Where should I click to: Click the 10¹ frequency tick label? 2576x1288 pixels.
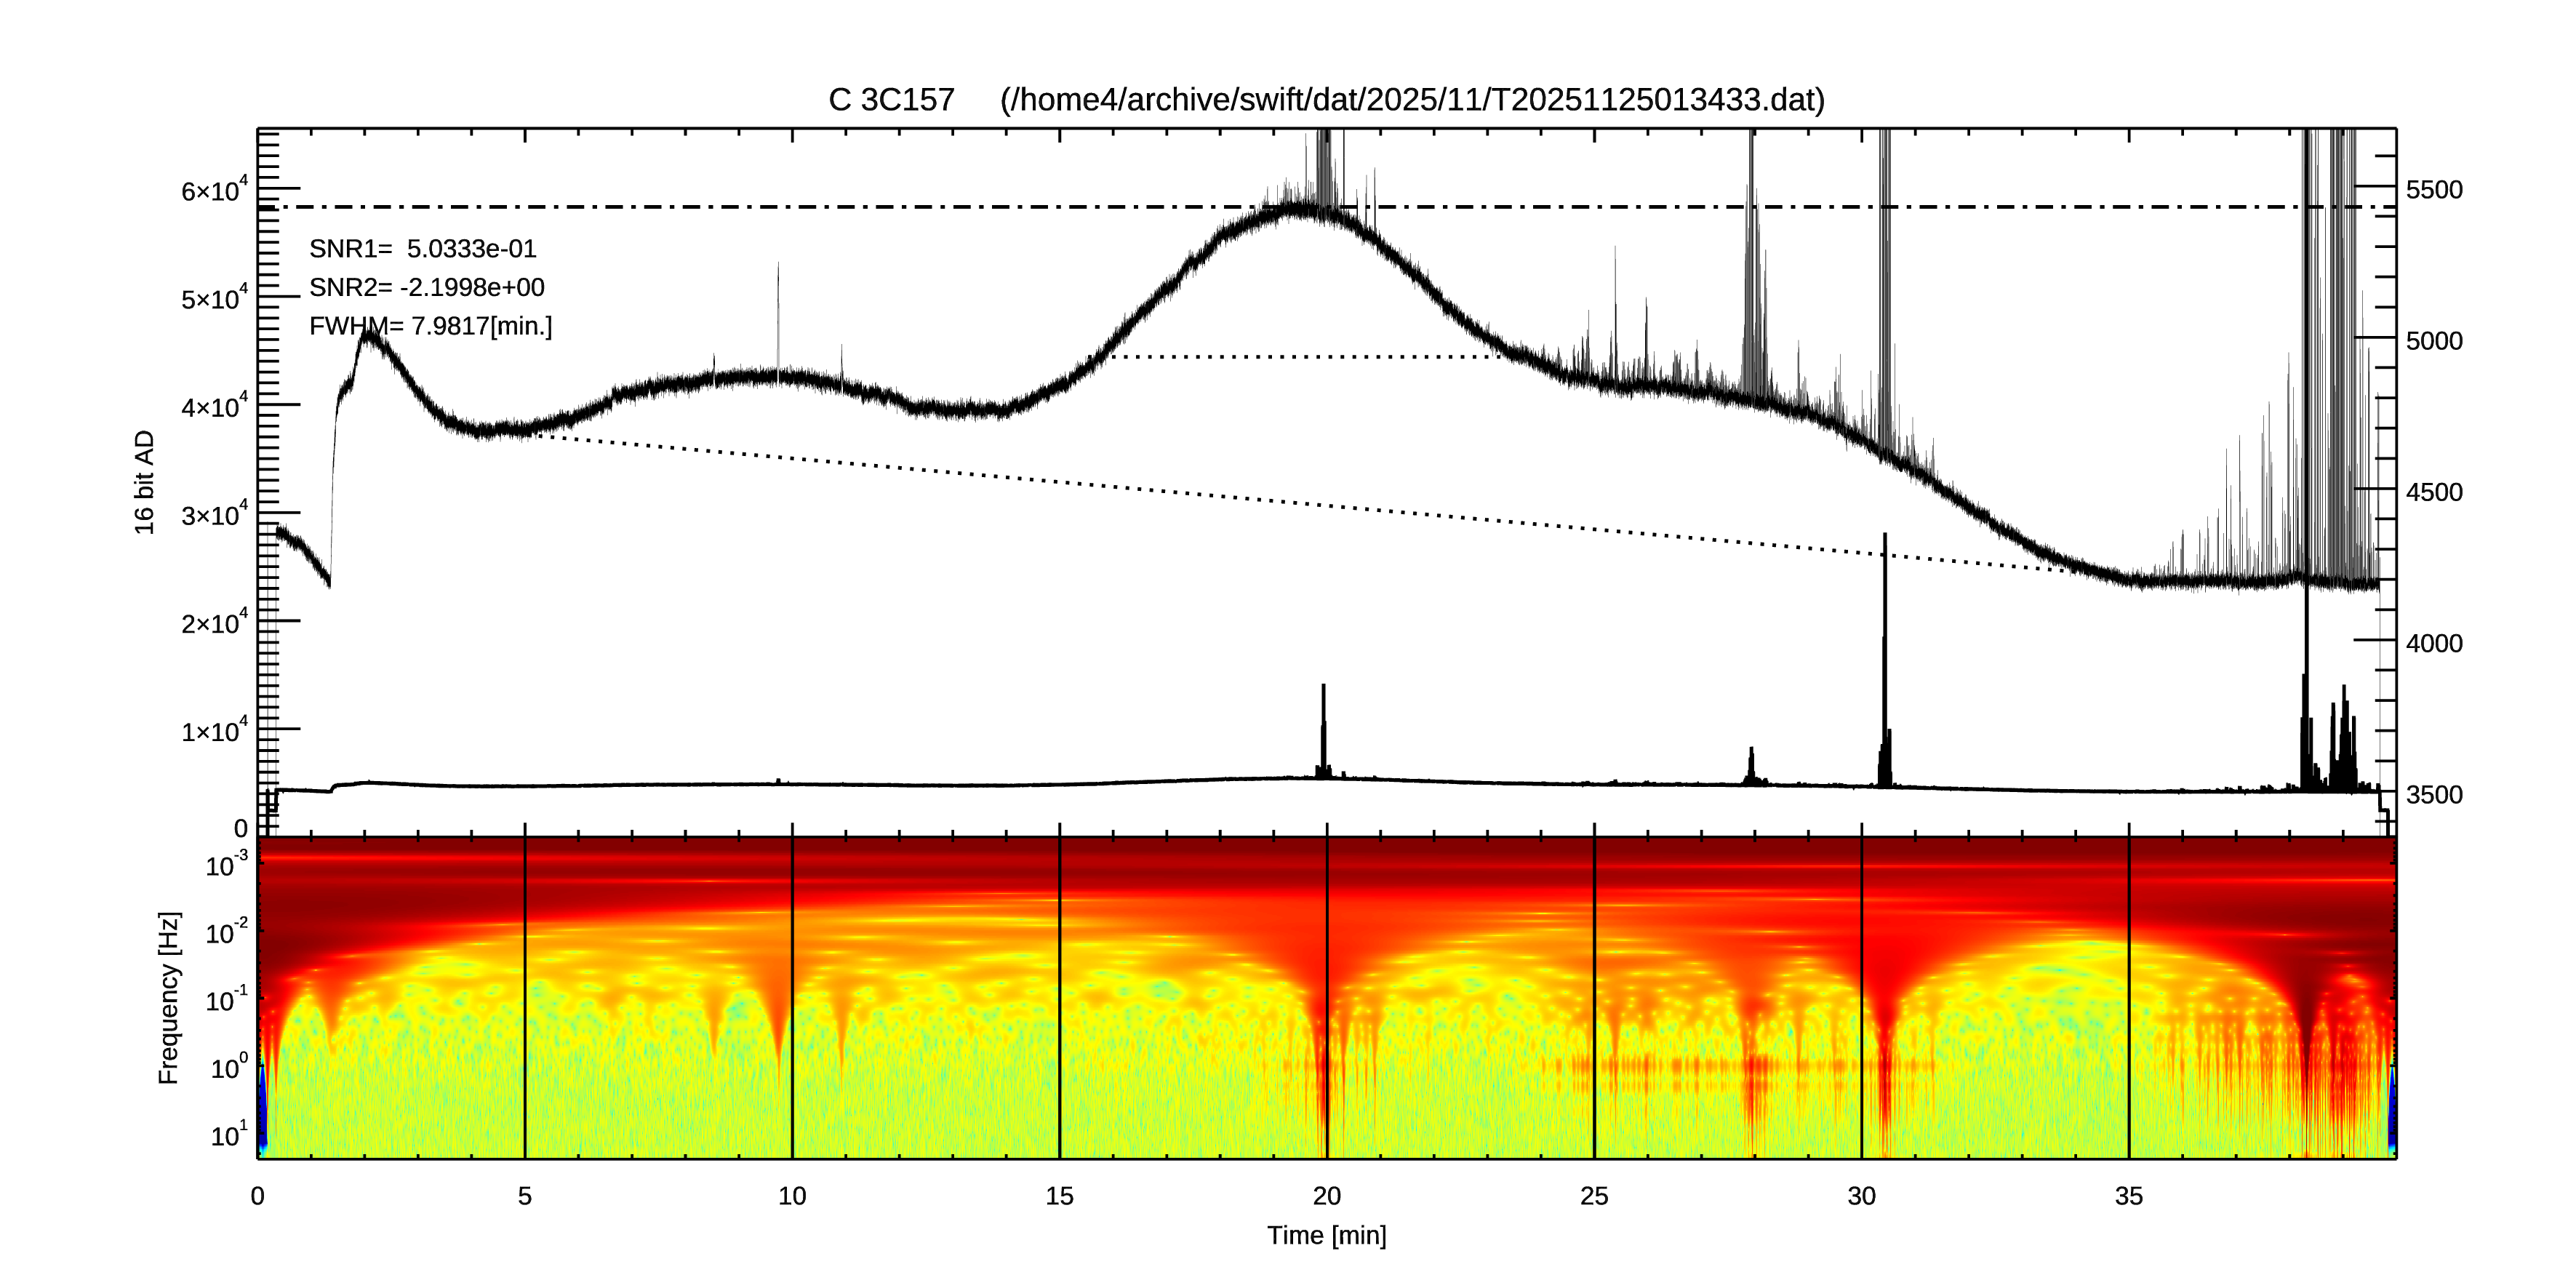click(228, 1135)
